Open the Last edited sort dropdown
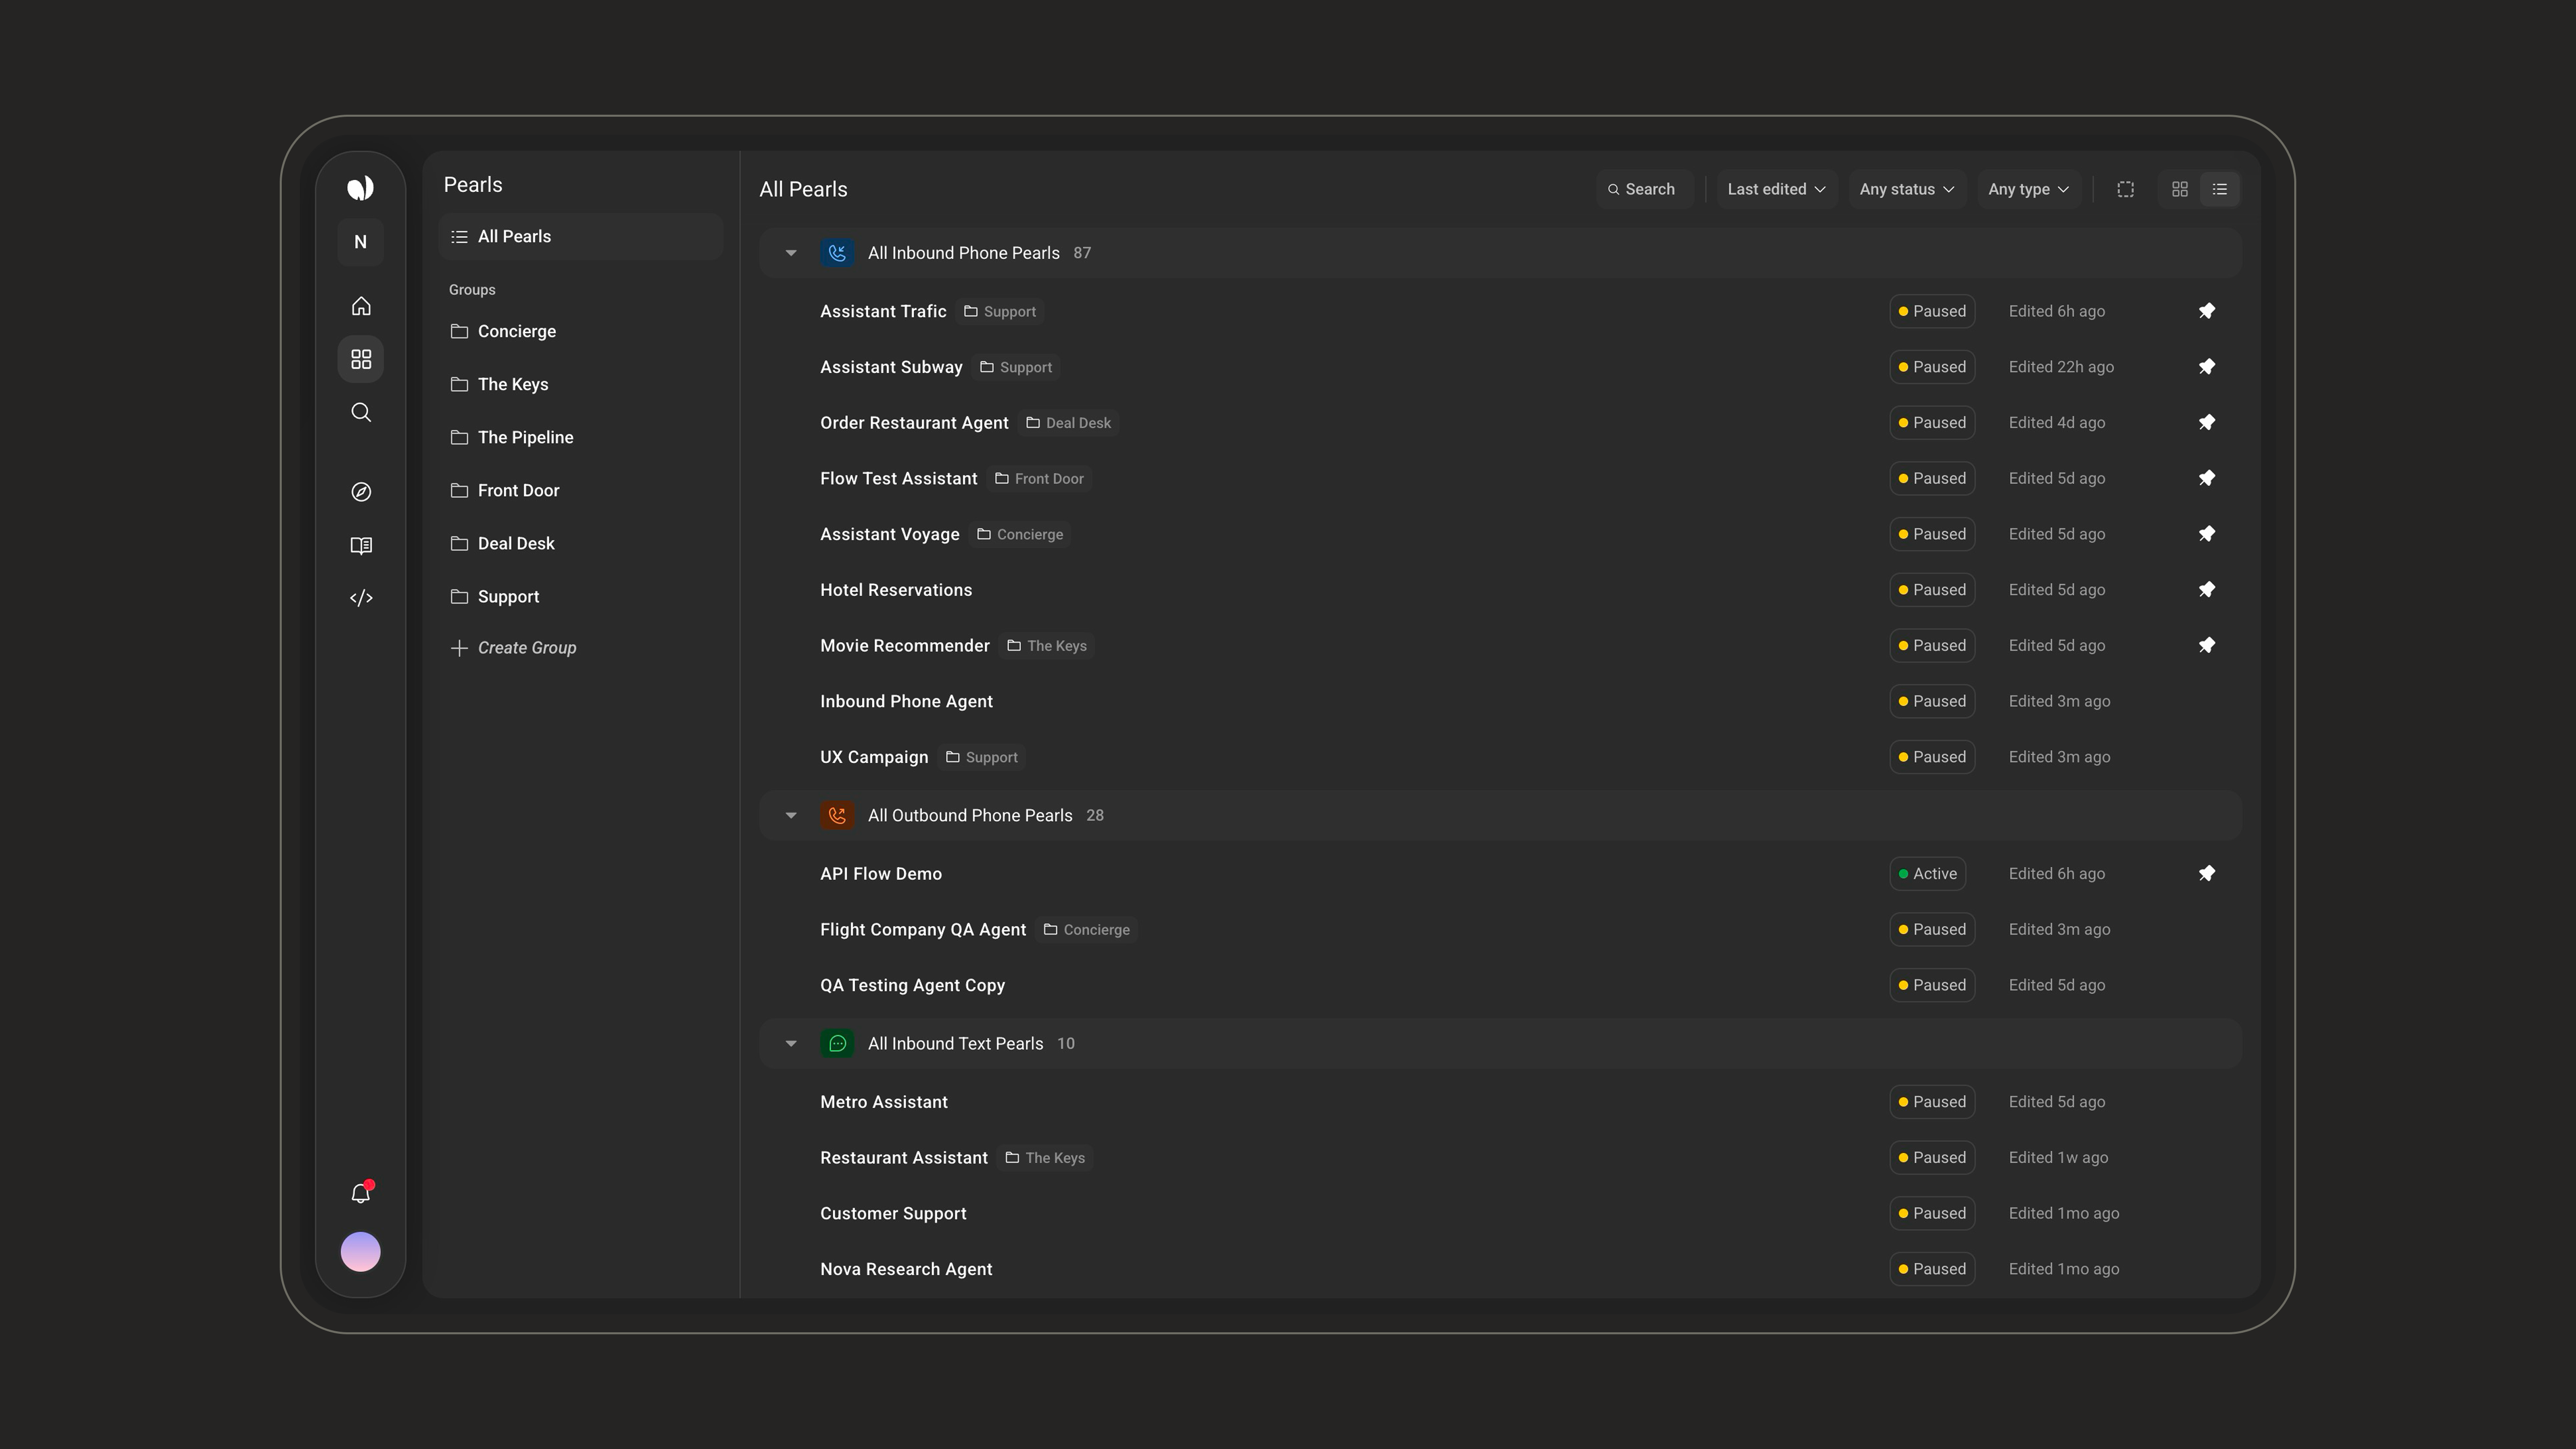Viewport: 2576px width, 1449px height. click(x=1776, y=189)
